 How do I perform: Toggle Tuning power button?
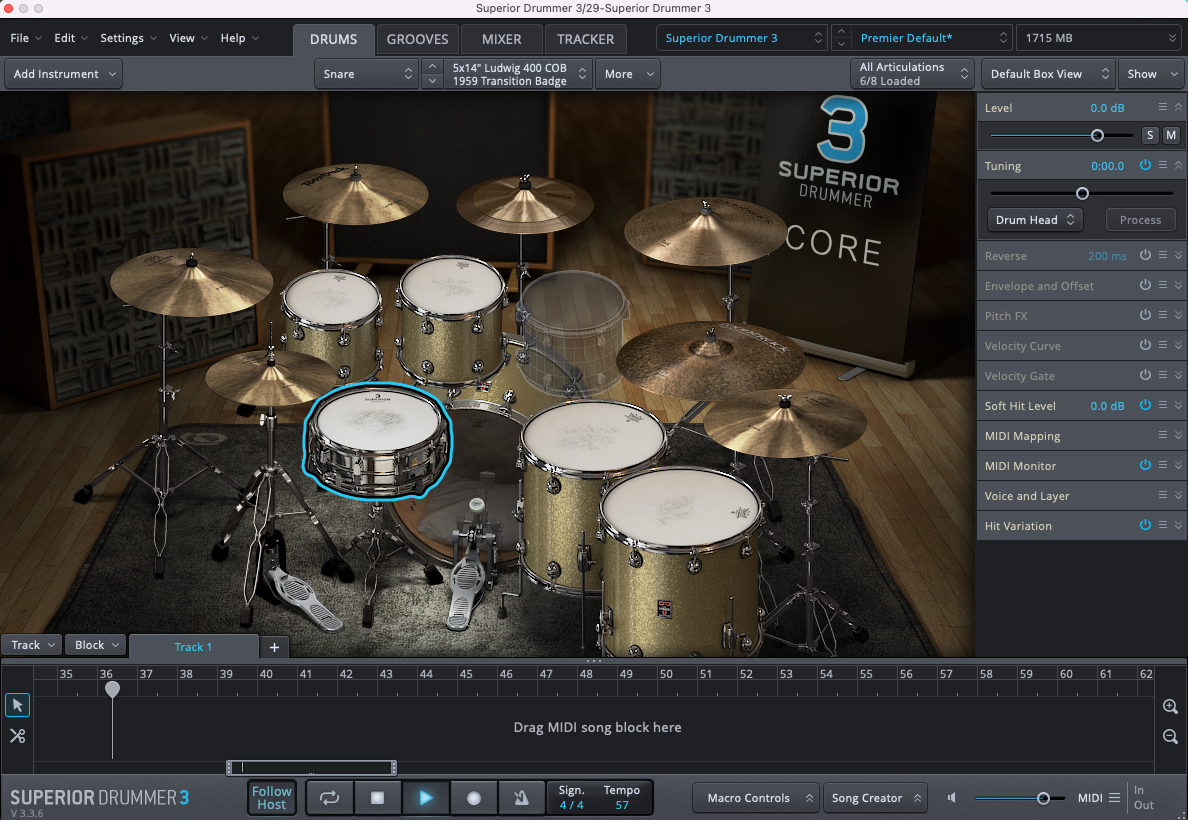tap(1145, 164)
